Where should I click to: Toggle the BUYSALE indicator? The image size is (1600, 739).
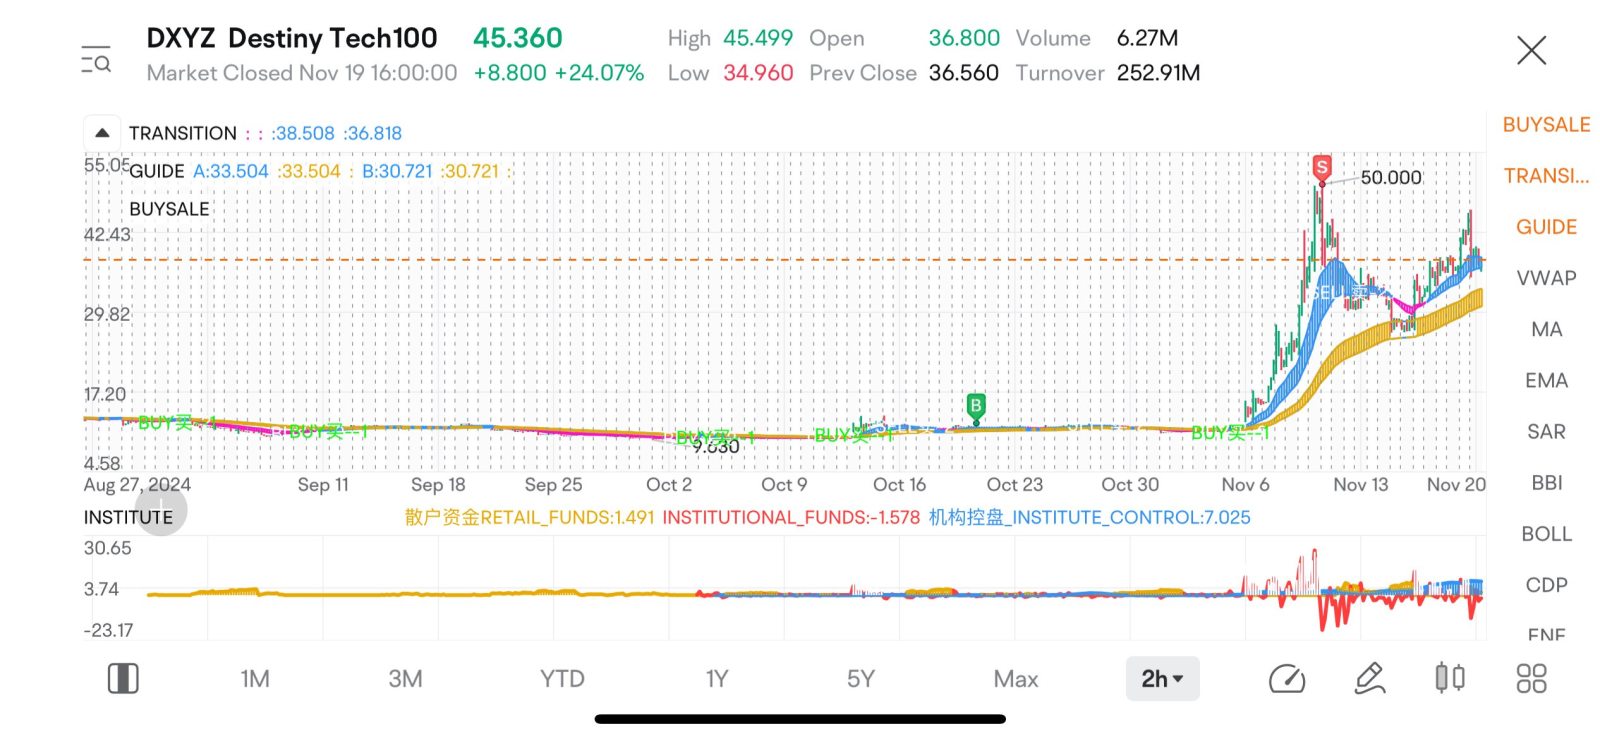point(1546,125)
